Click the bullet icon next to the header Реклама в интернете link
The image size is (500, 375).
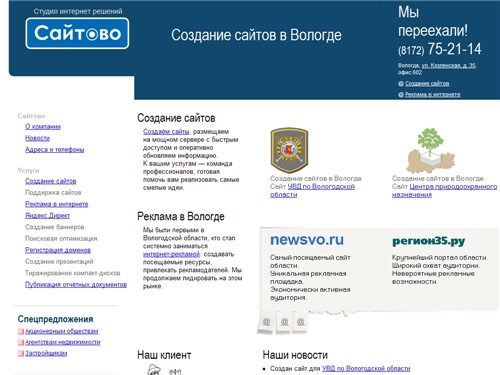coord(401,95)
